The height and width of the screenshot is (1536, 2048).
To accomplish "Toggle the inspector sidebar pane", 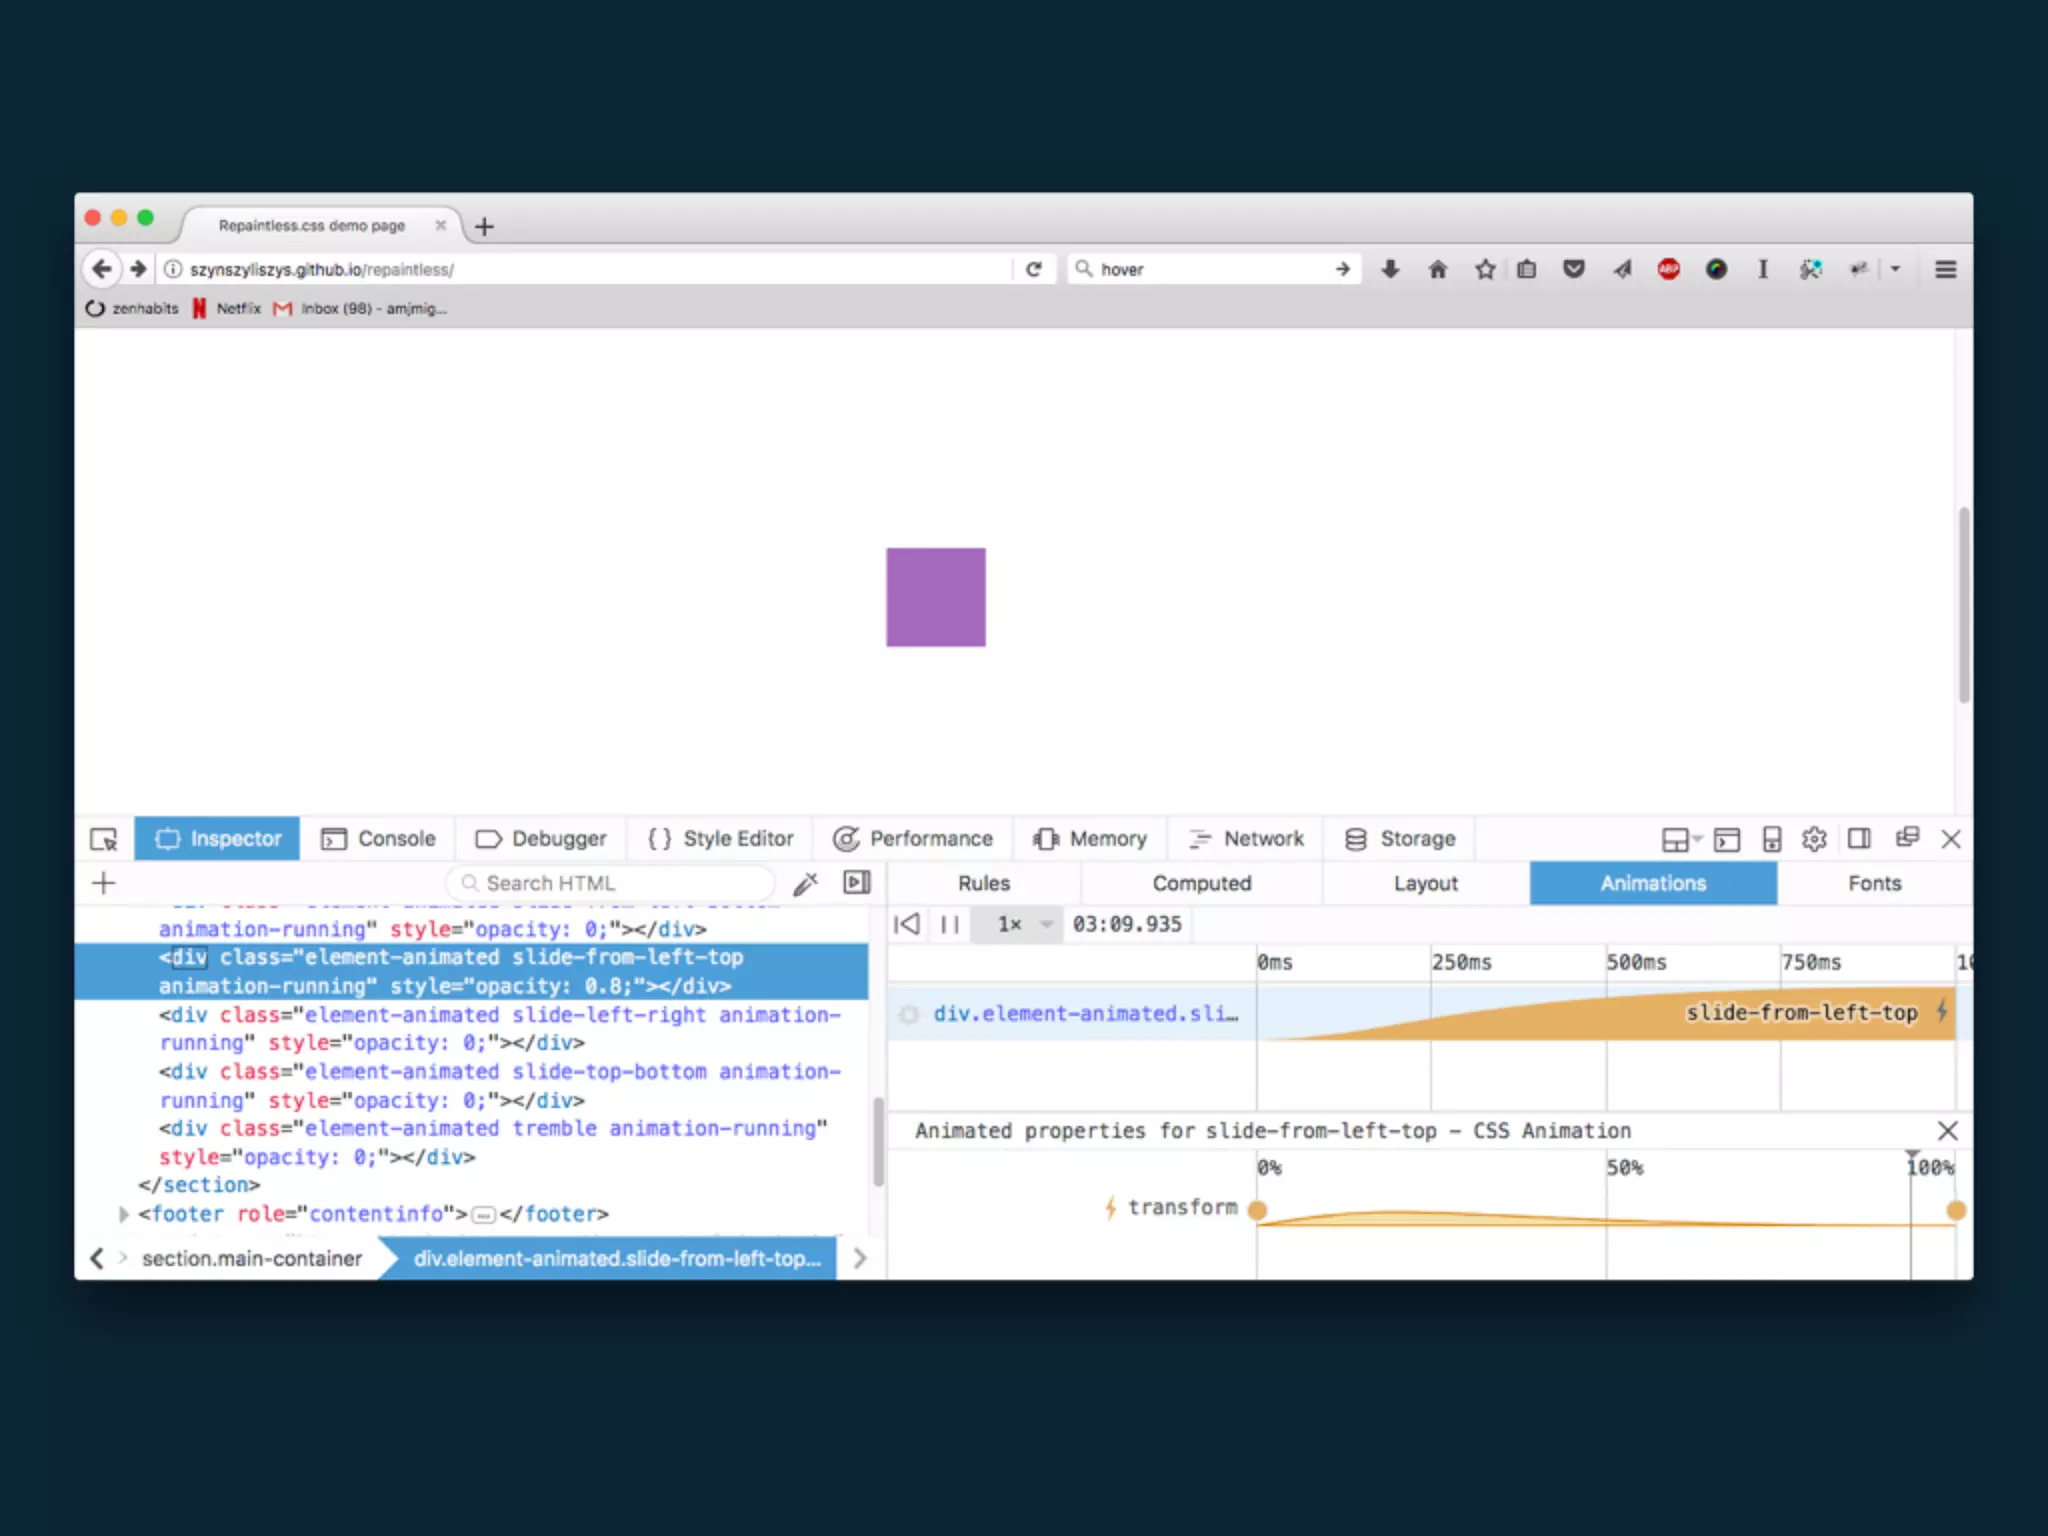I will coord(857,883).
